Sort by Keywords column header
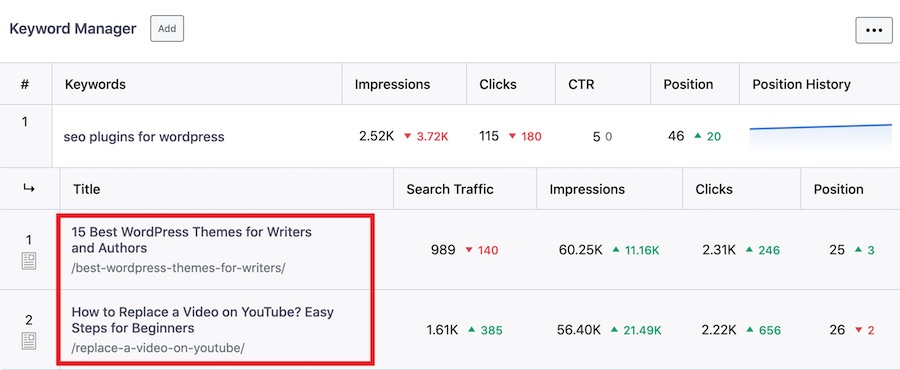This screenshot has width=900, height=370. point(95,84)
